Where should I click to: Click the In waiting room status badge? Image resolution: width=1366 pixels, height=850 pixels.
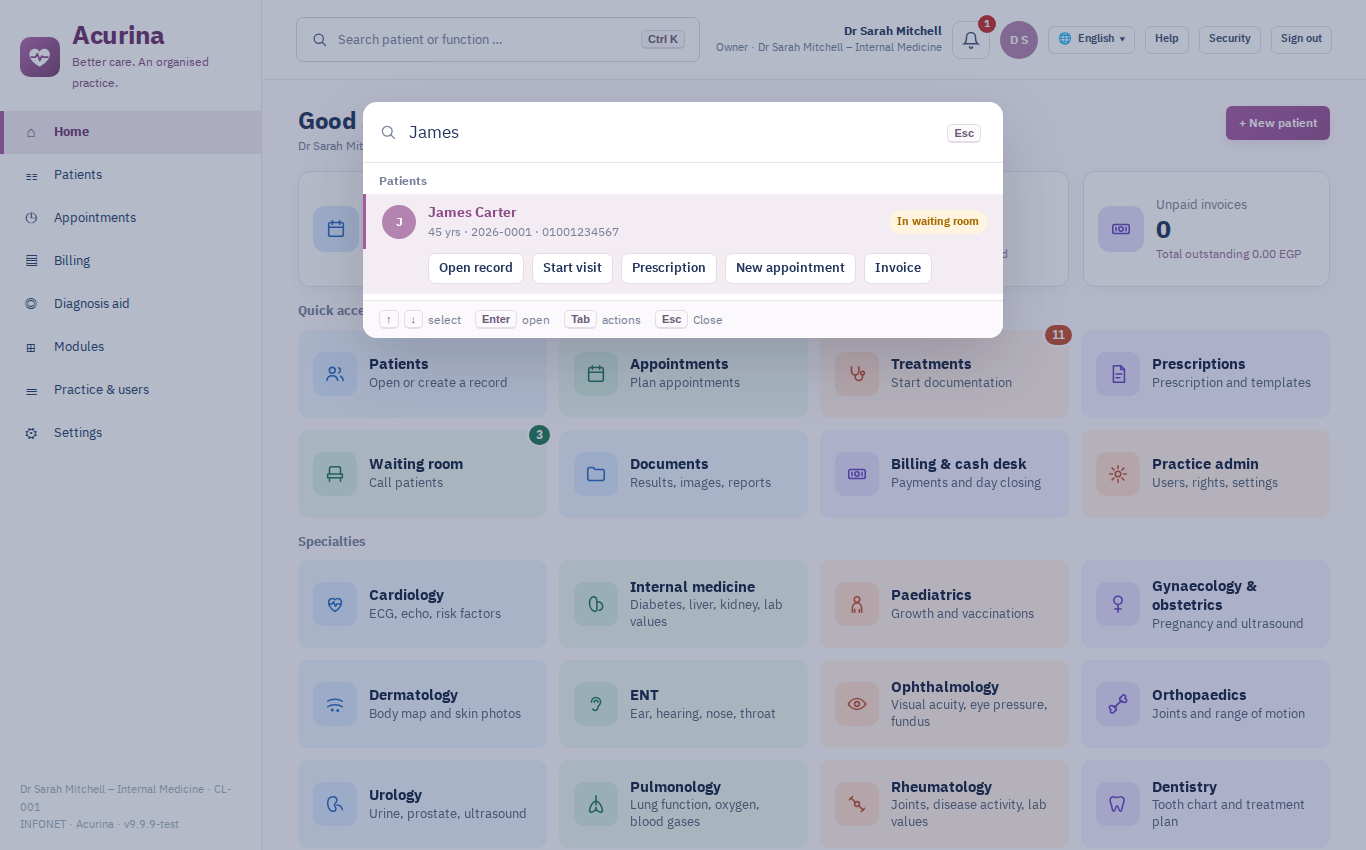[x=938, y=222]
